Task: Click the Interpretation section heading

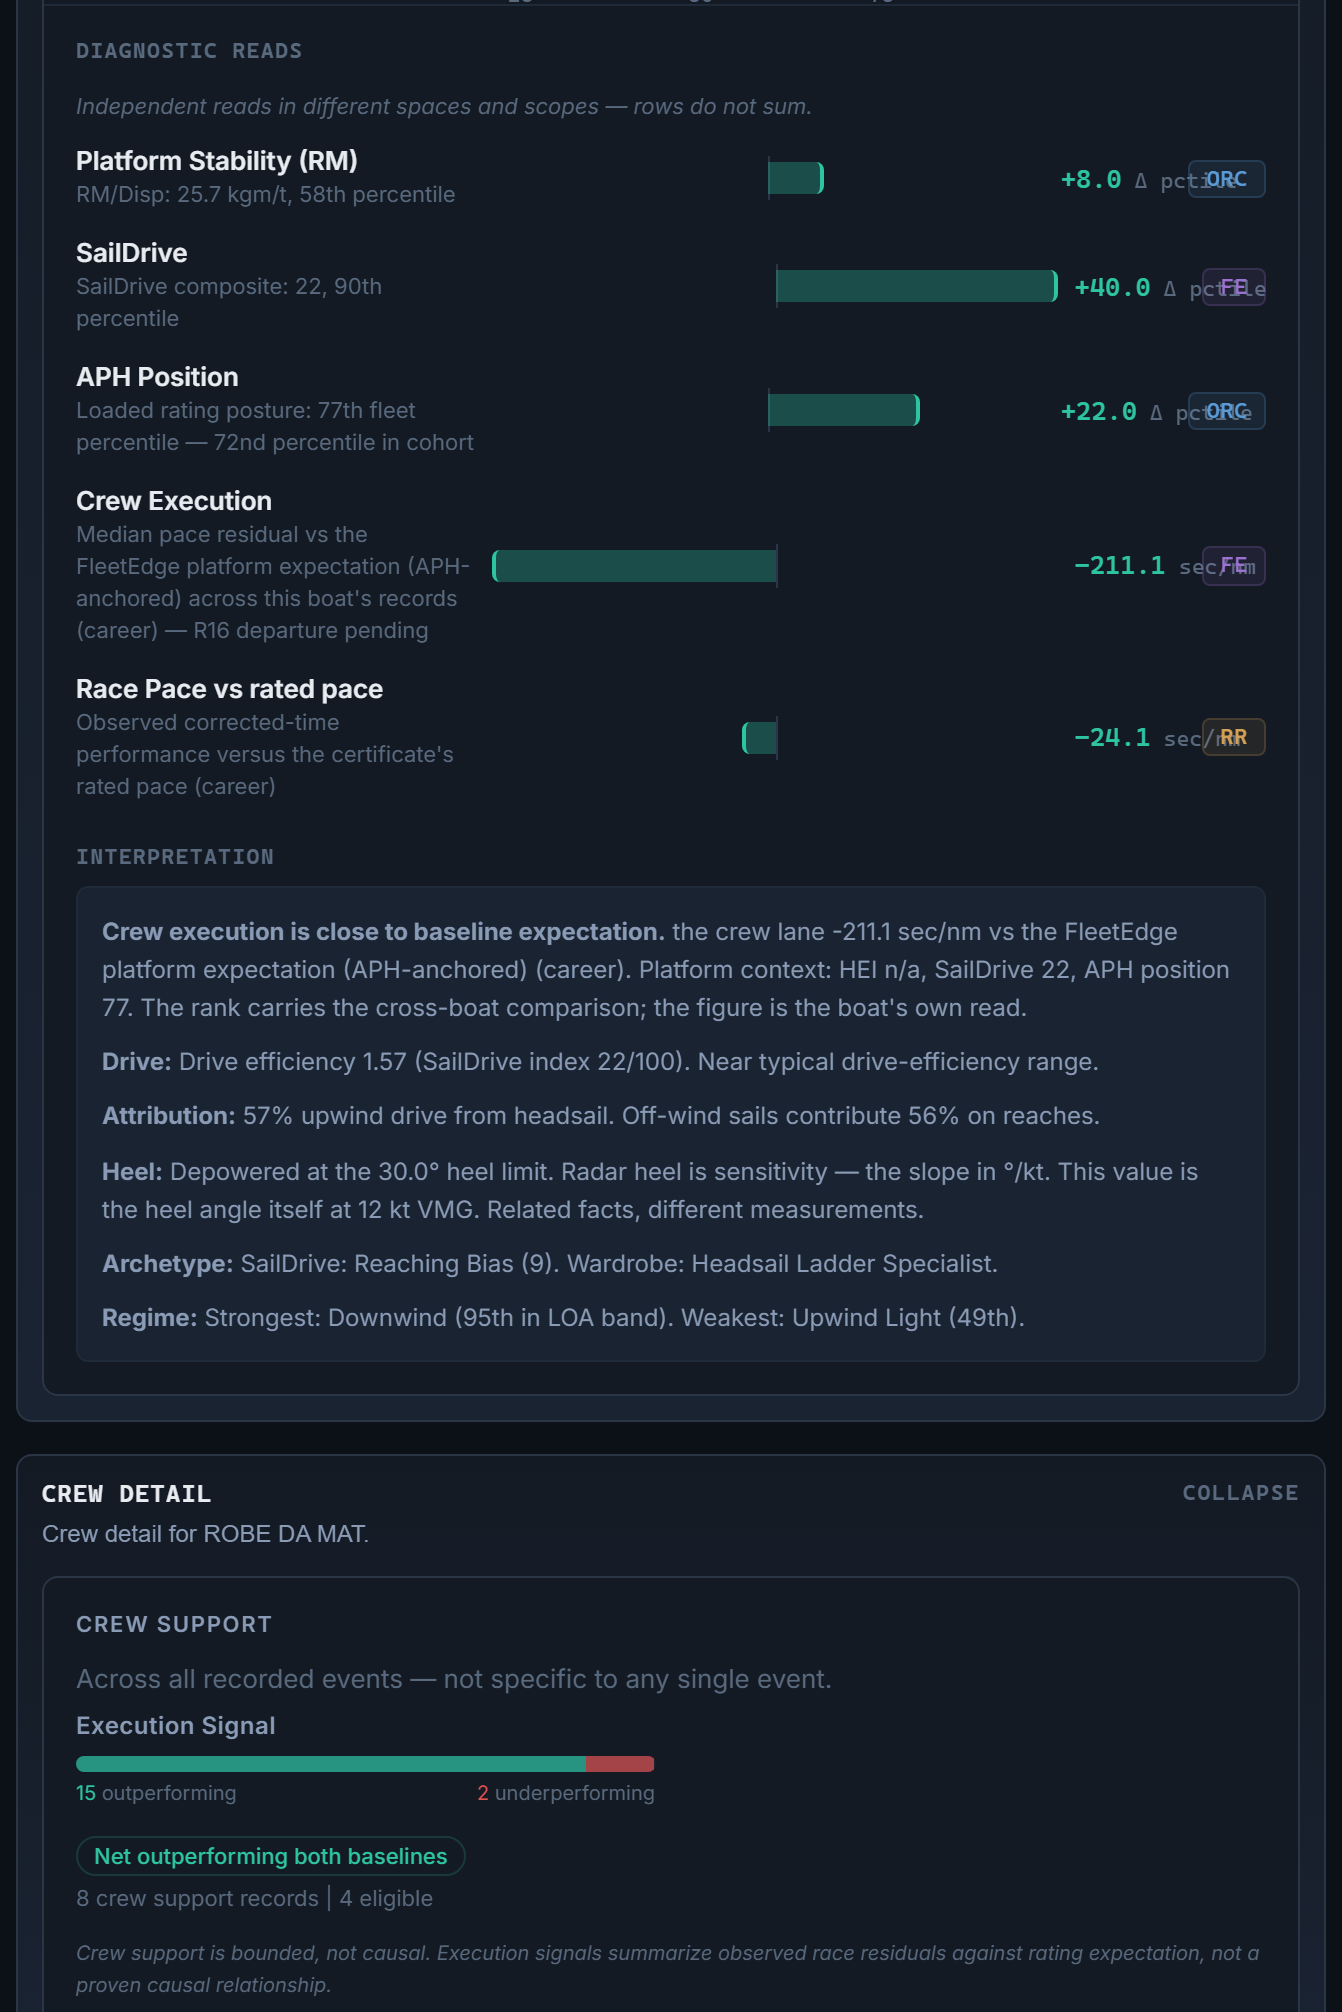Action: [175, 857]
